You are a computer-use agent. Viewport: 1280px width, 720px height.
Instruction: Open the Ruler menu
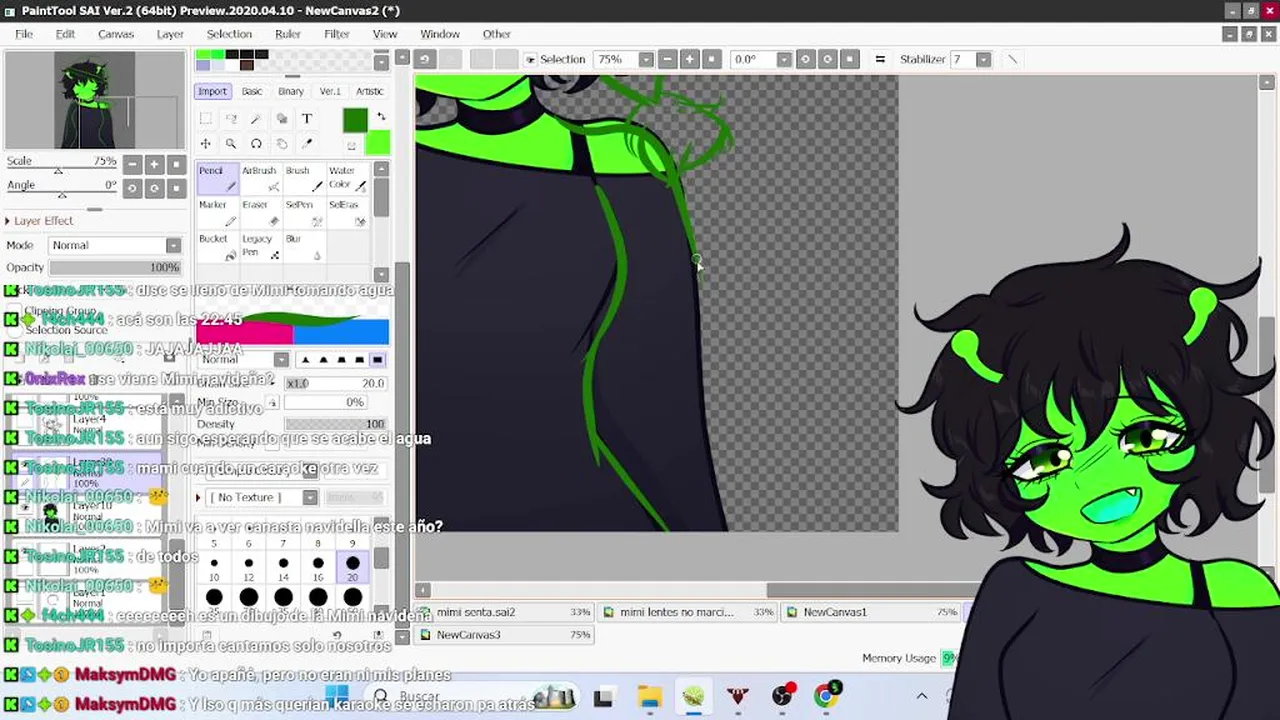tap(288, 34)
